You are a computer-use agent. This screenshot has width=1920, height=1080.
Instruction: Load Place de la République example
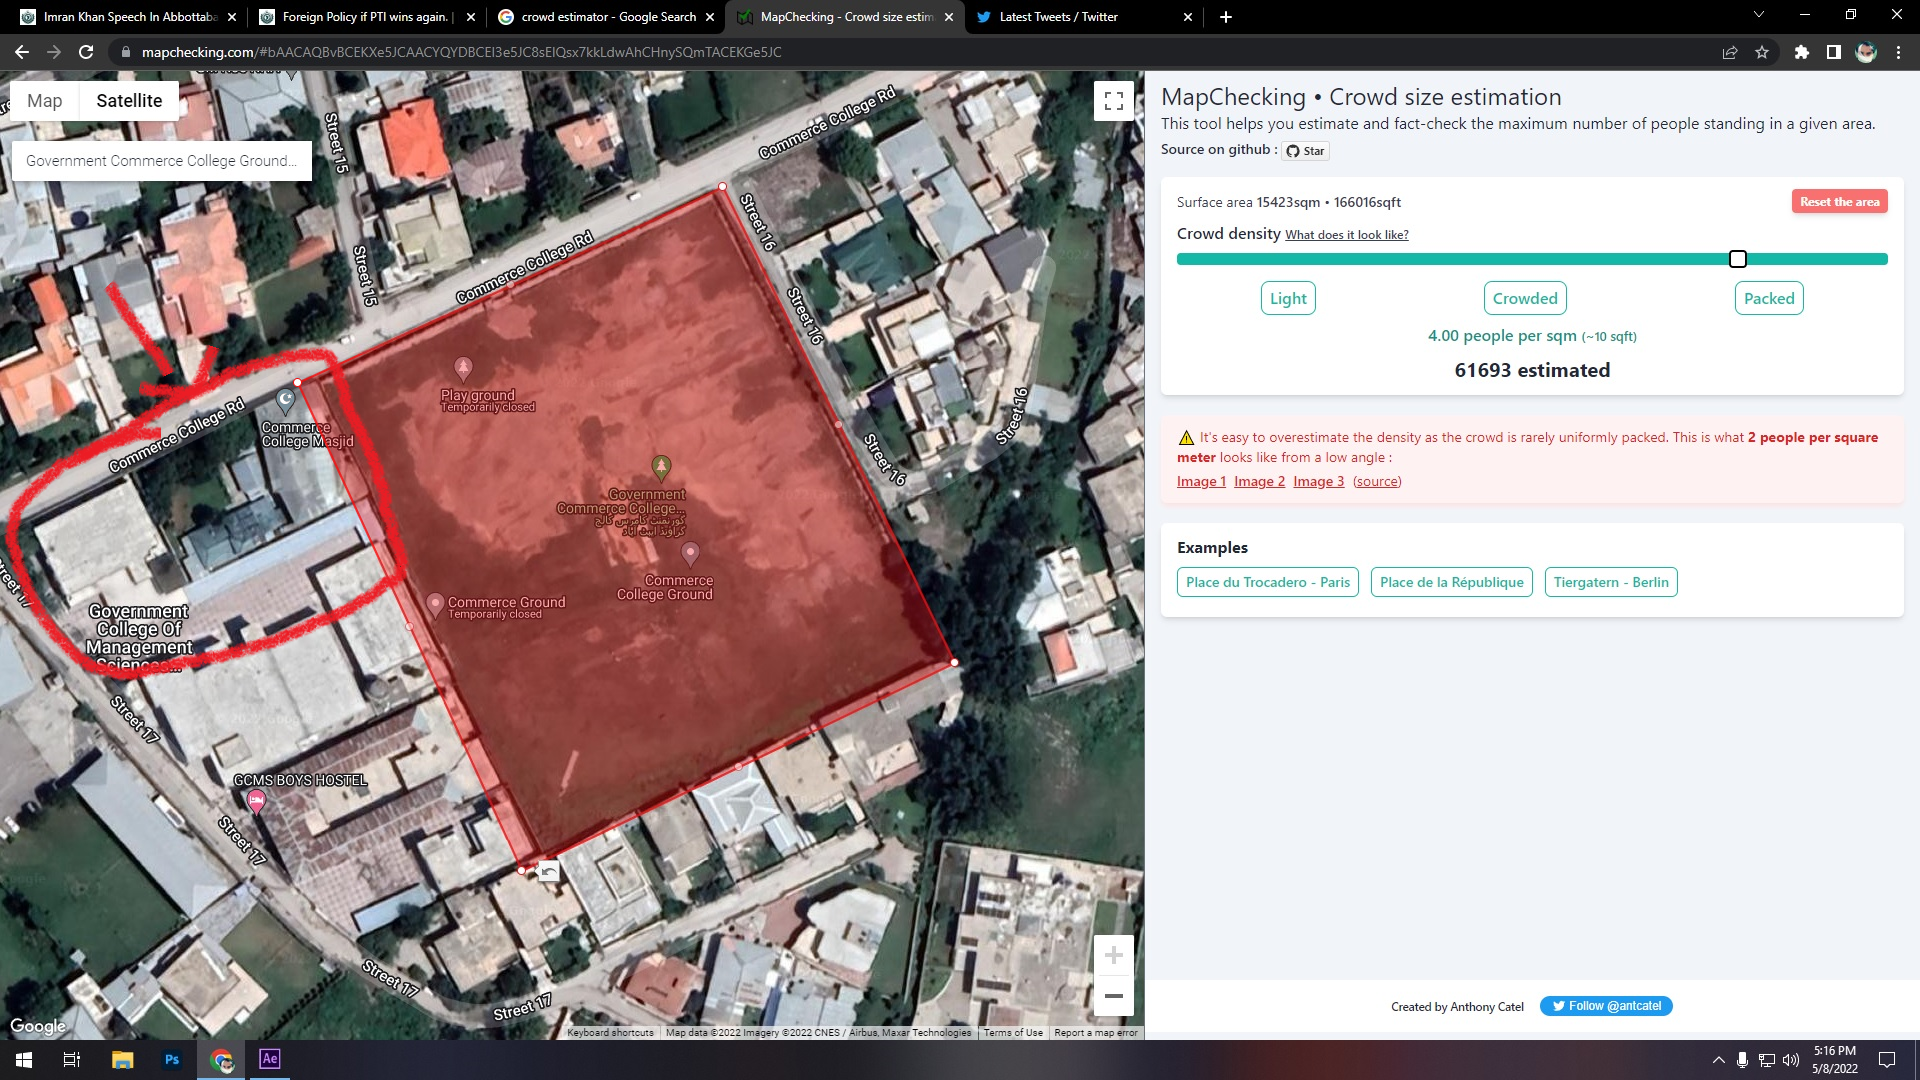(1452, 582)
